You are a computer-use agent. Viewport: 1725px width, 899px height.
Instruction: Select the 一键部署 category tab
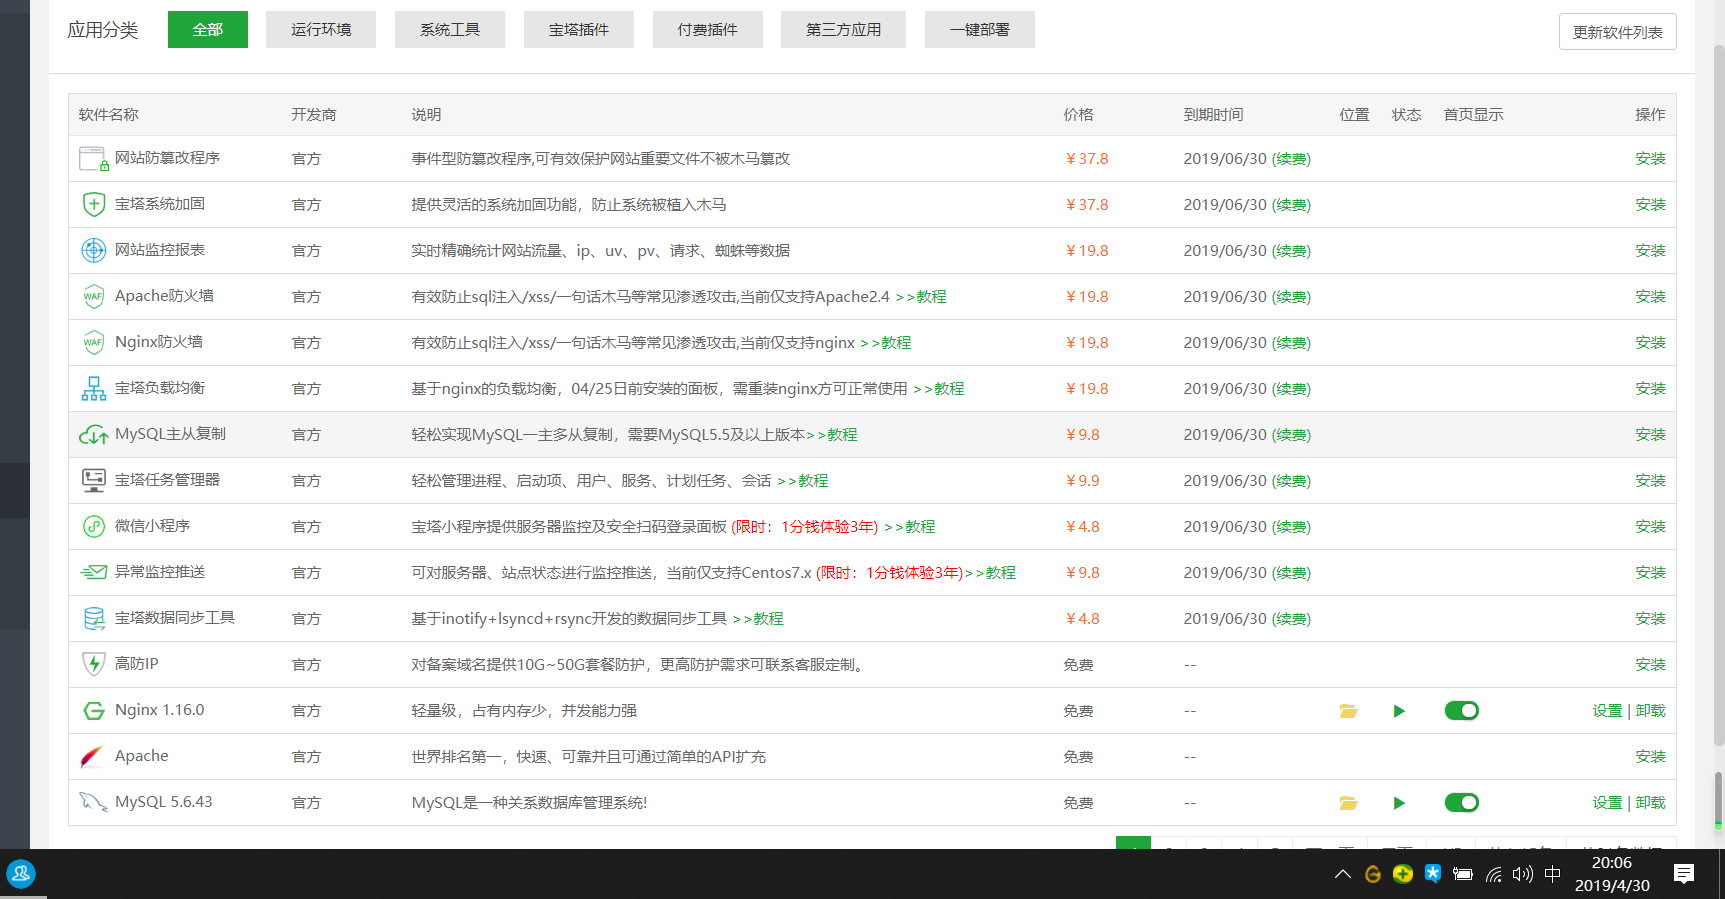pyautogui.click(x=980, y=29)
